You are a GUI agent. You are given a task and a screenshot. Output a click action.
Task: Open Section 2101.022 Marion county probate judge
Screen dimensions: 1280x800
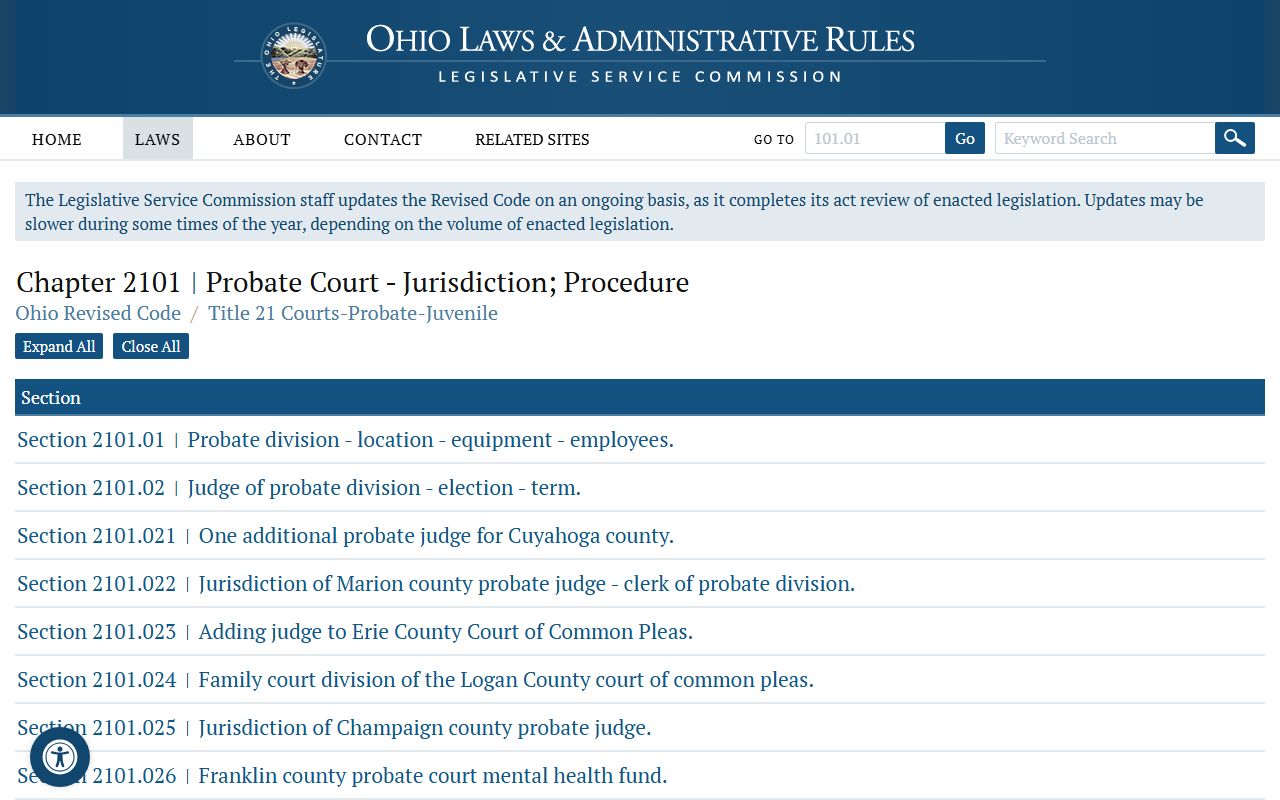pyautogui.click(x=436, y=584)
